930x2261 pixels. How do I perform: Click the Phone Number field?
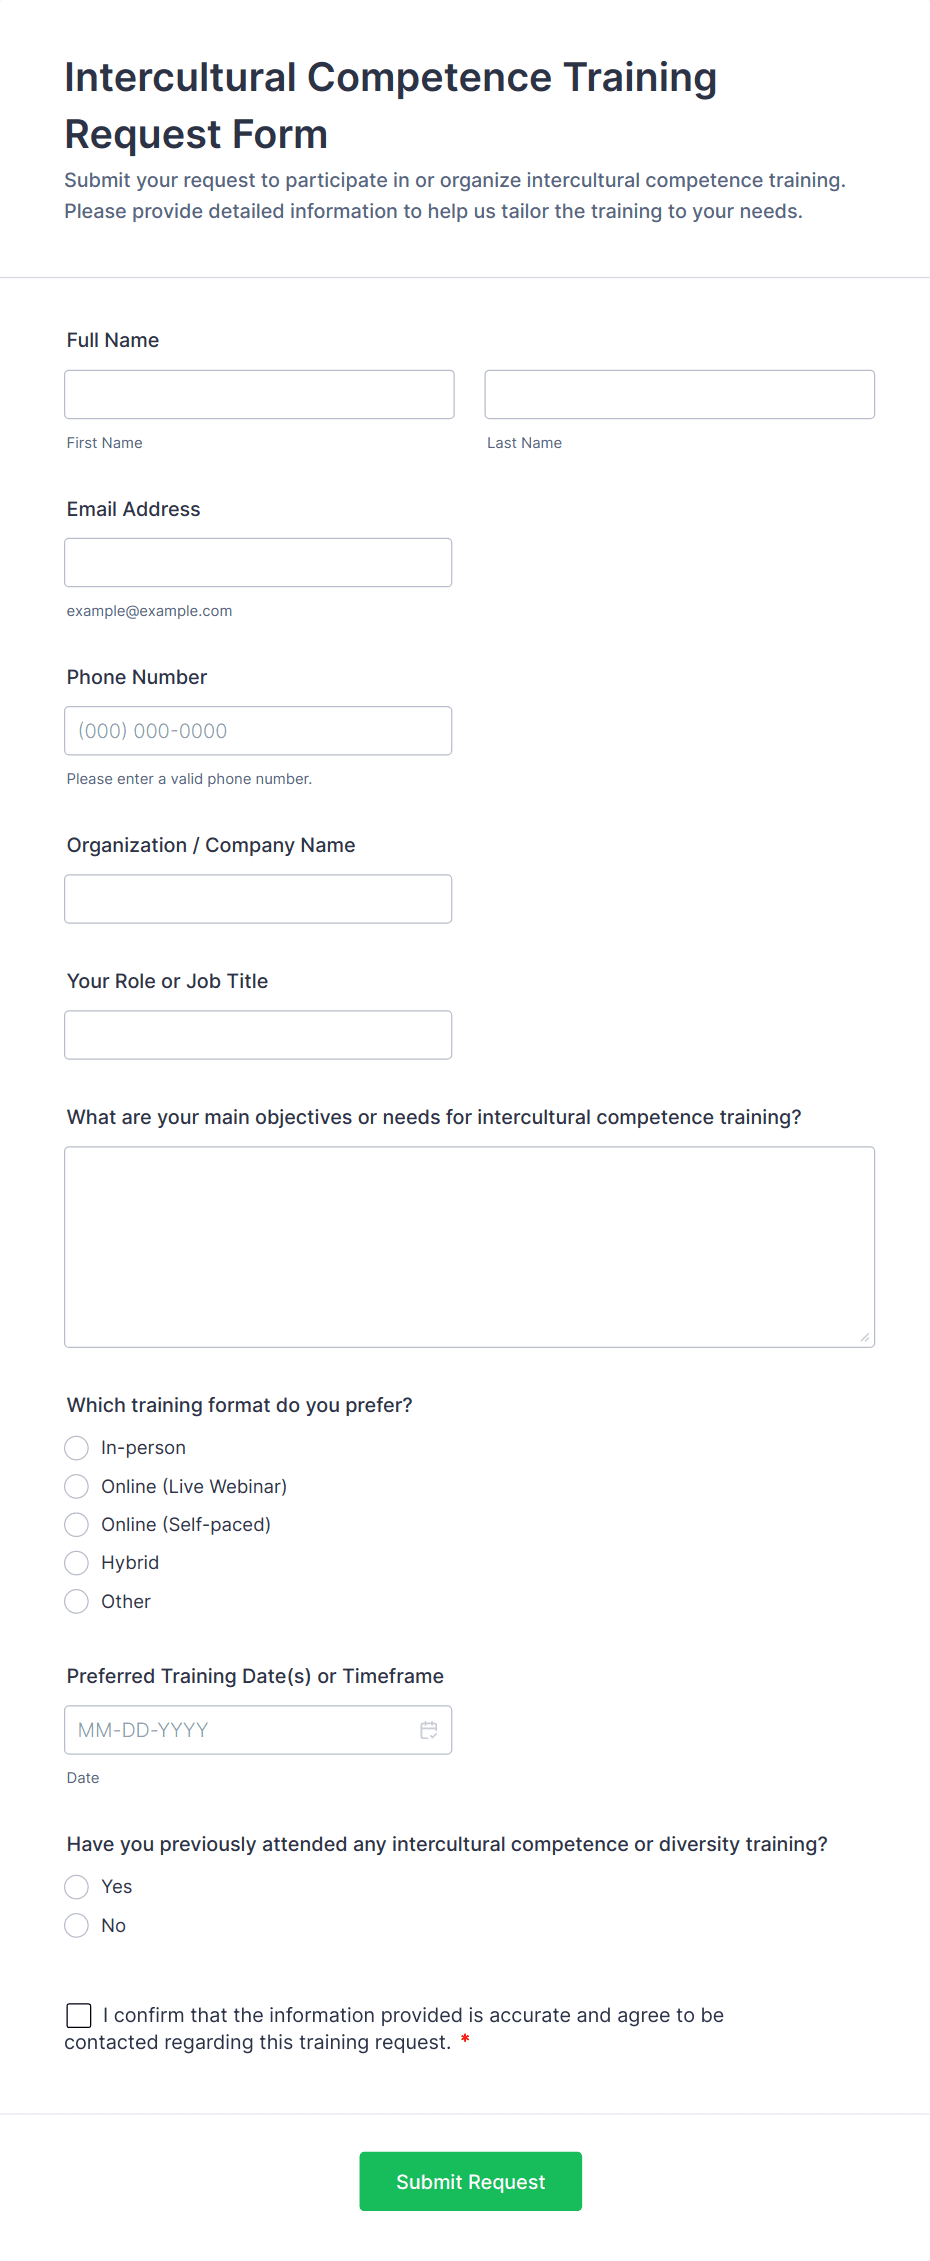pos(258,730)
